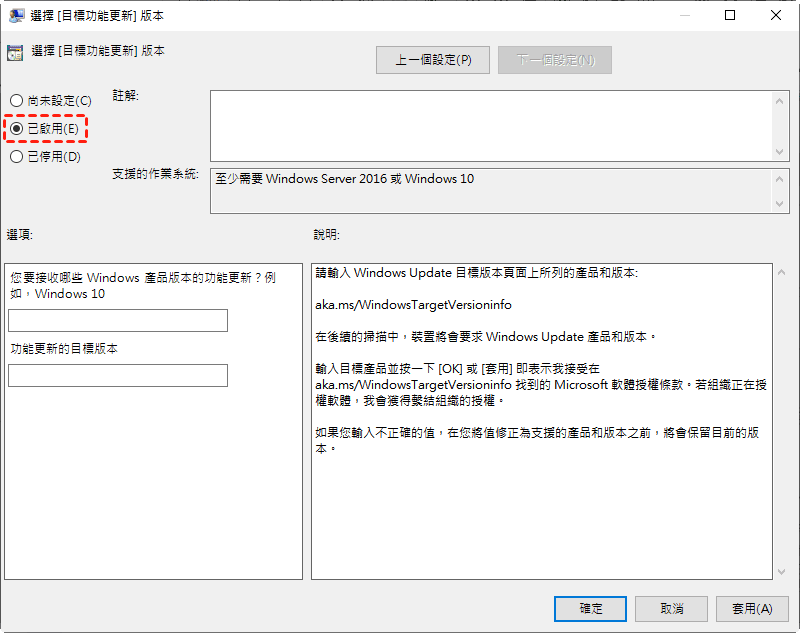This screenshot has height=633, width=800.
Task: Click the policy editor icon in title bar
Action: tap(16, 16)
